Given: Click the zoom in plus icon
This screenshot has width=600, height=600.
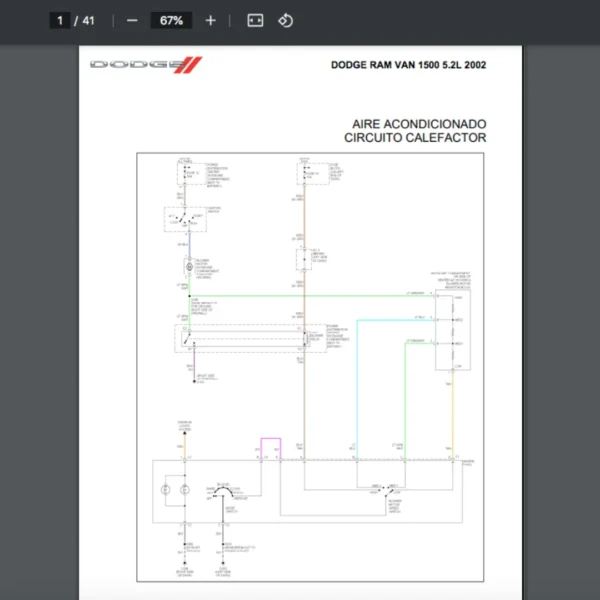Looking at the screenshot, I should pyautogui.click(x=210, y=20).
